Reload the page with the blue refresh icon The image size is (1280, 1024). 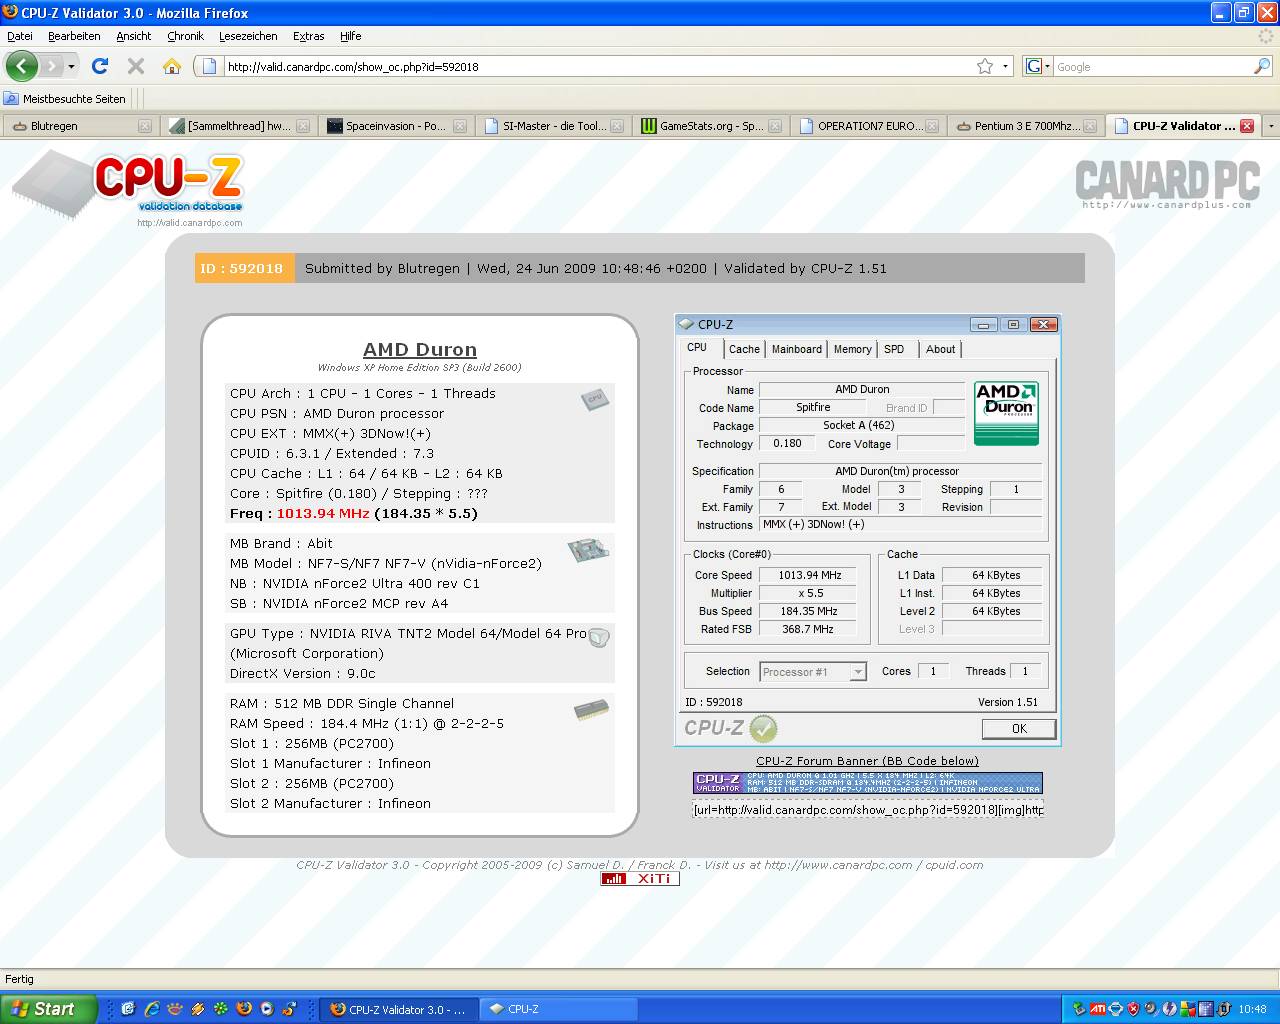pyautogui.click(x=99, y=66)
